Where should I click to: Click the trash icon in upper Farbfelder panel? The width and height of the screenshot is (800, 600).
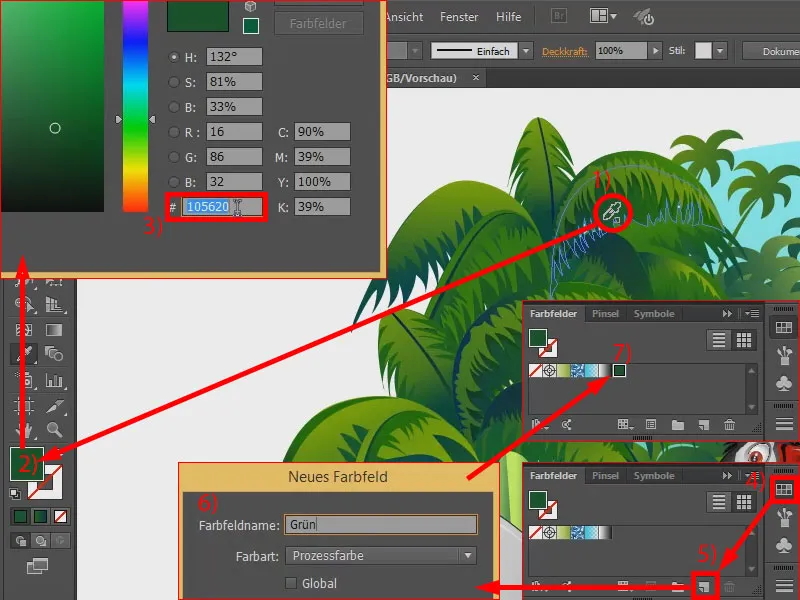(730, 424)
